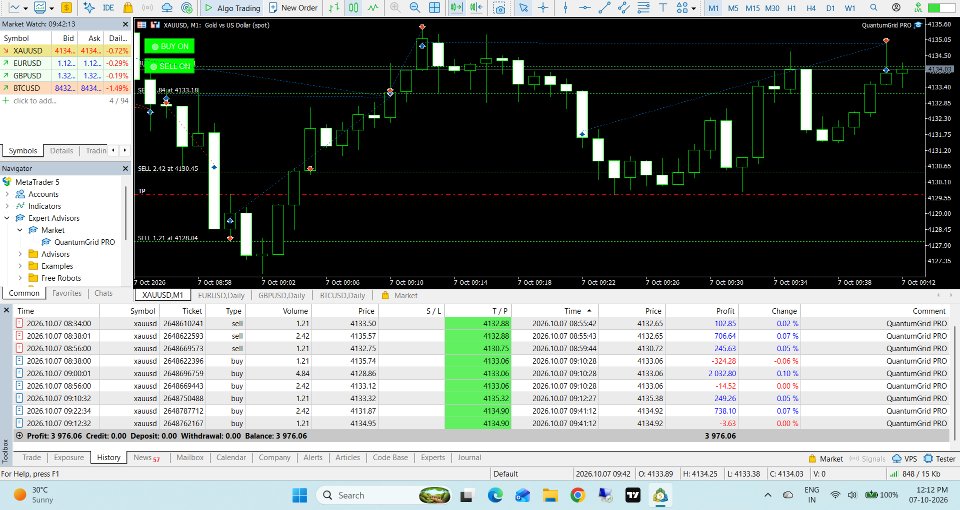Click 'click to add...' in Market Watch
This screenshot has height=510, width=960.
[34, 100]
